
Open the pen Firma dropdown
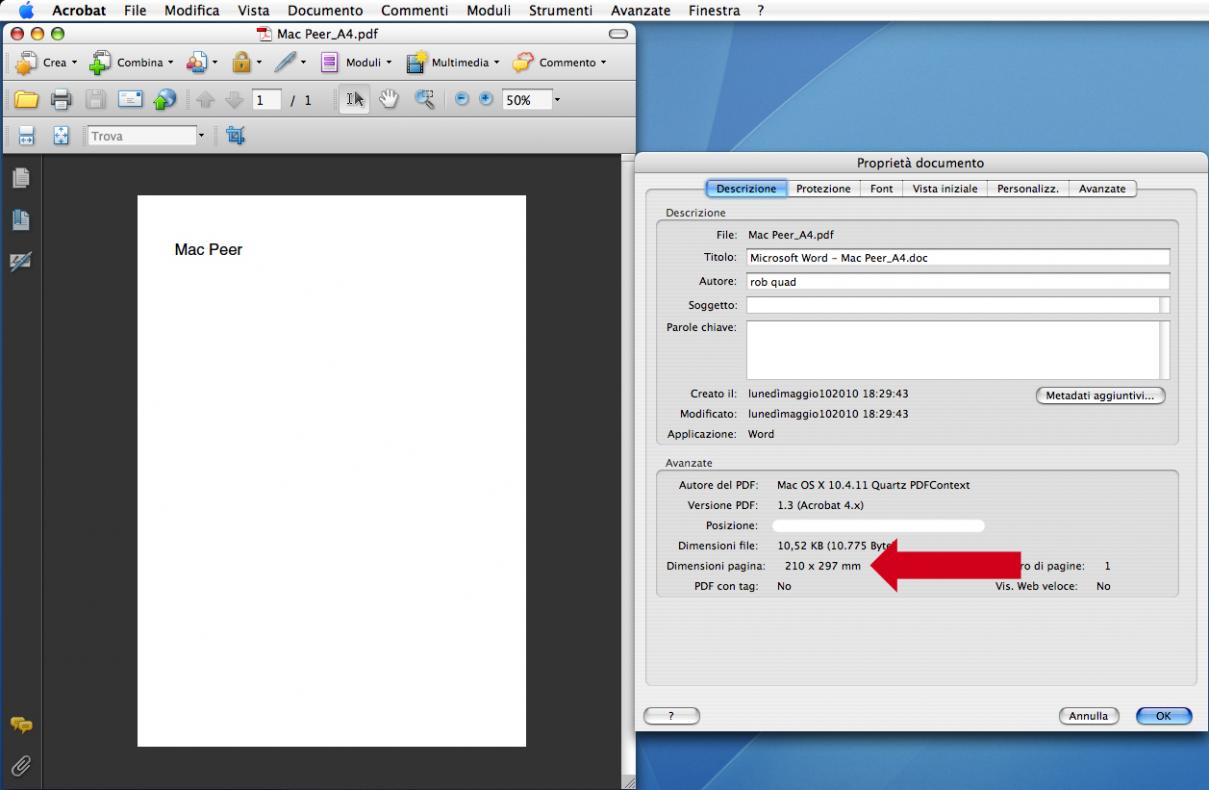(x=291, y=62)
